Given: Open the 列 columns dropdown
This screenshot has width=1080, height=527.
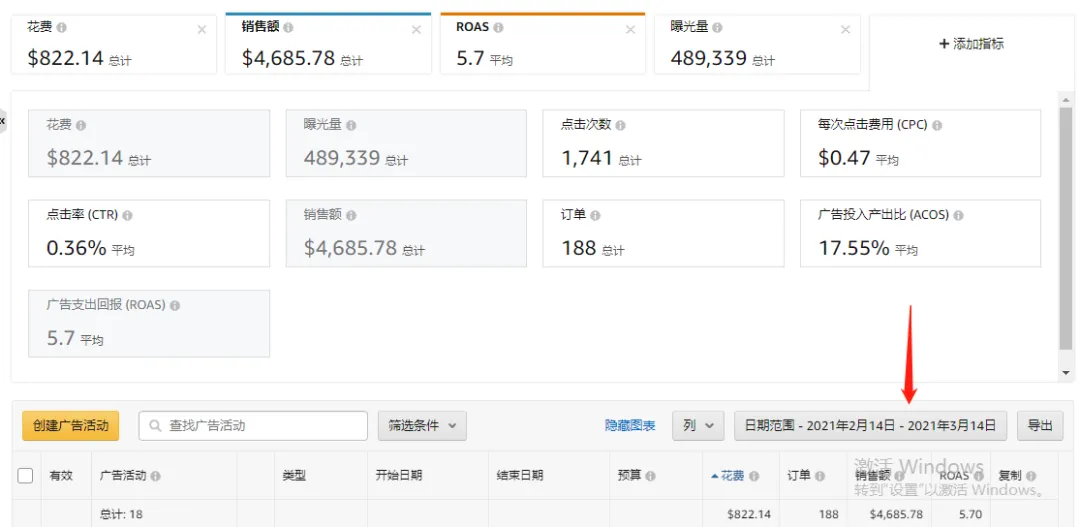Looking at the screenshot, I should (698, 426).
